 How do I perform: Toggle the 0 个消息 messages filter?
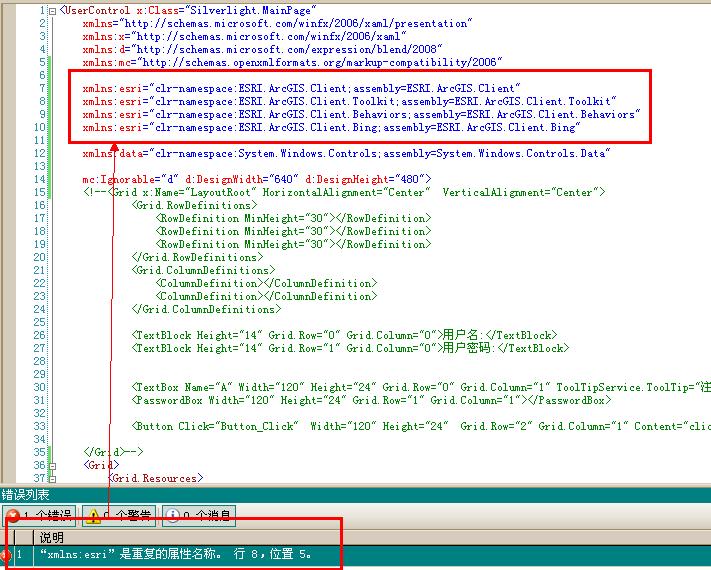[199, 516]
